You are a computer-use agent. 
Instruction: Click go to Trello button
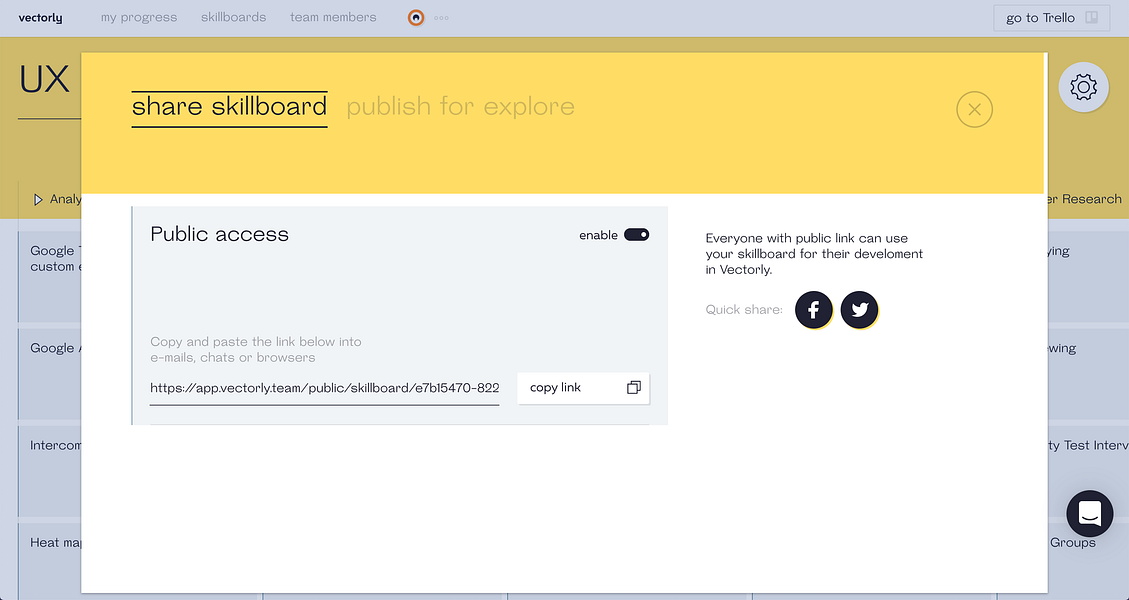(1051, 18)
